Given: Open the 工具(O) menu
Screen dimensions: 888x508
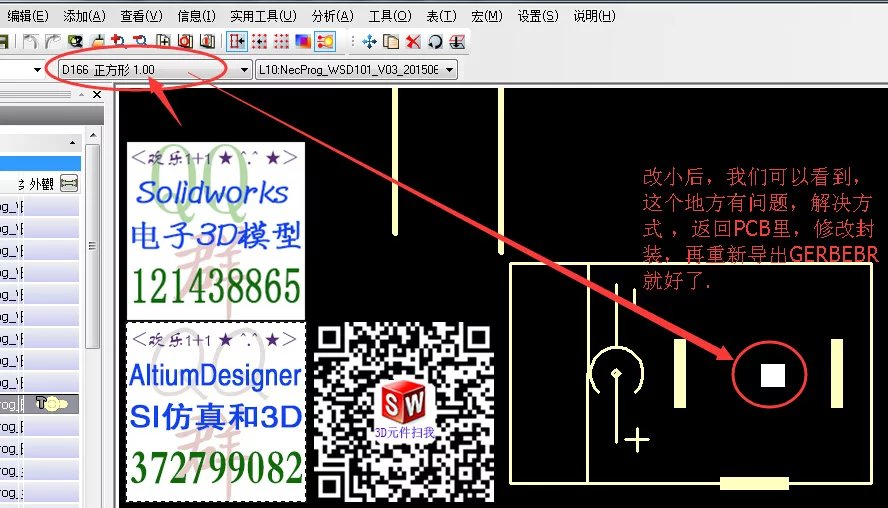Looking at the screenshot, I should tap(390, 16).
